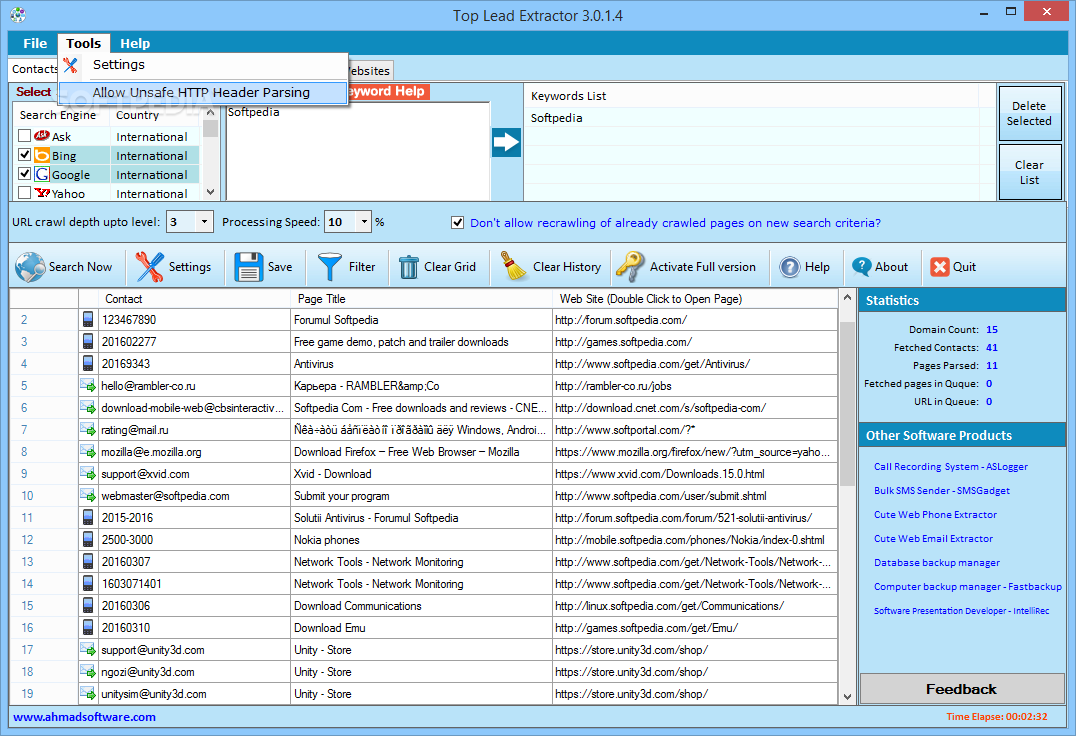Click the Help question mark icon
The image size is (1076, 736).
click(790, 267)
